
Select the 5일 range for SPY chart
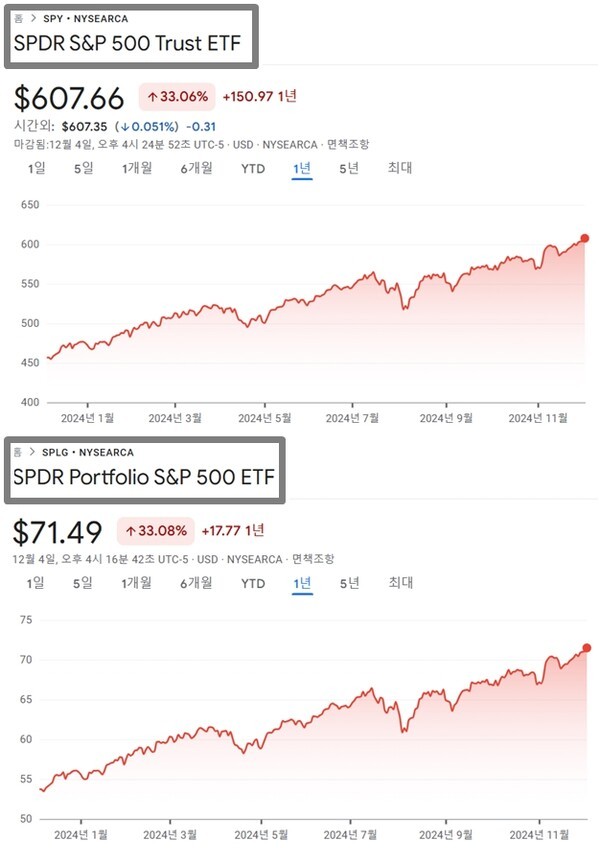[x=83, y=168]
